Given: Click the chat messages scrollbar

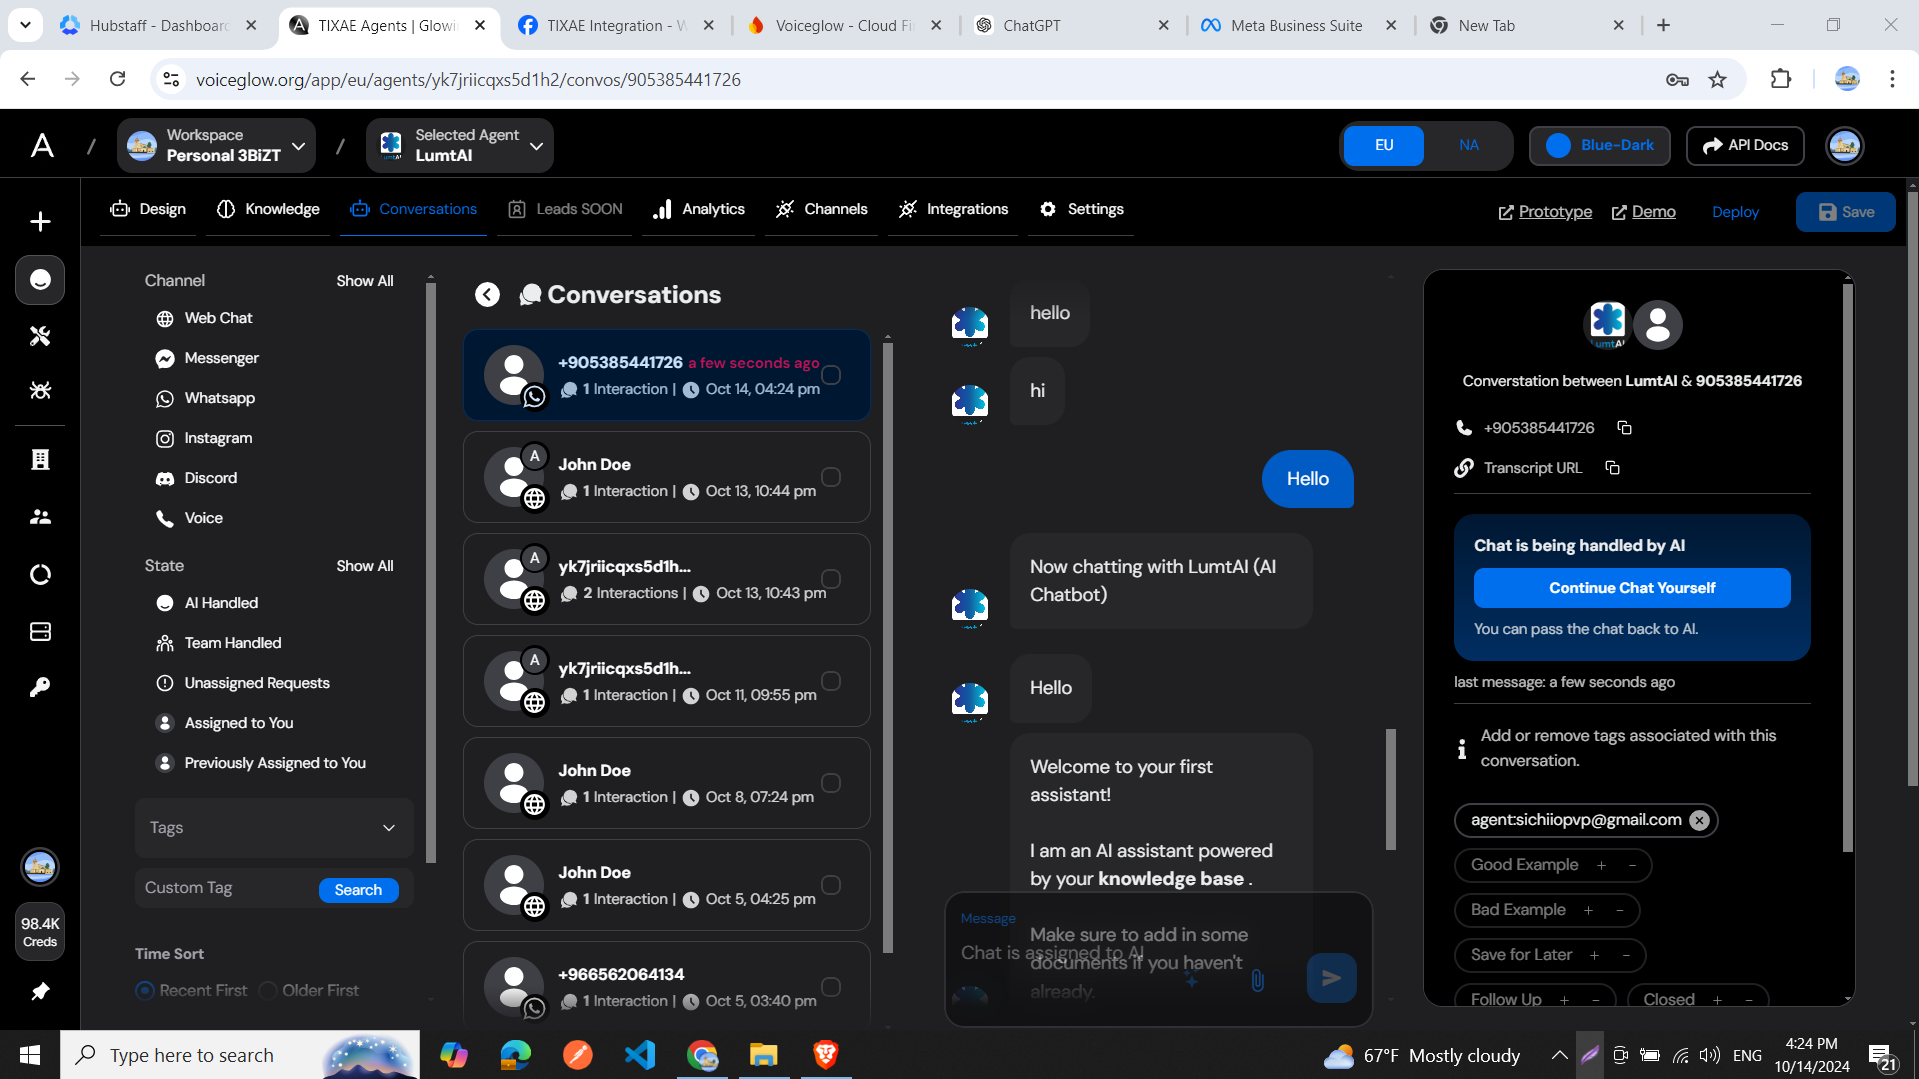Looking at the screenshot, I should point(1390,789).
